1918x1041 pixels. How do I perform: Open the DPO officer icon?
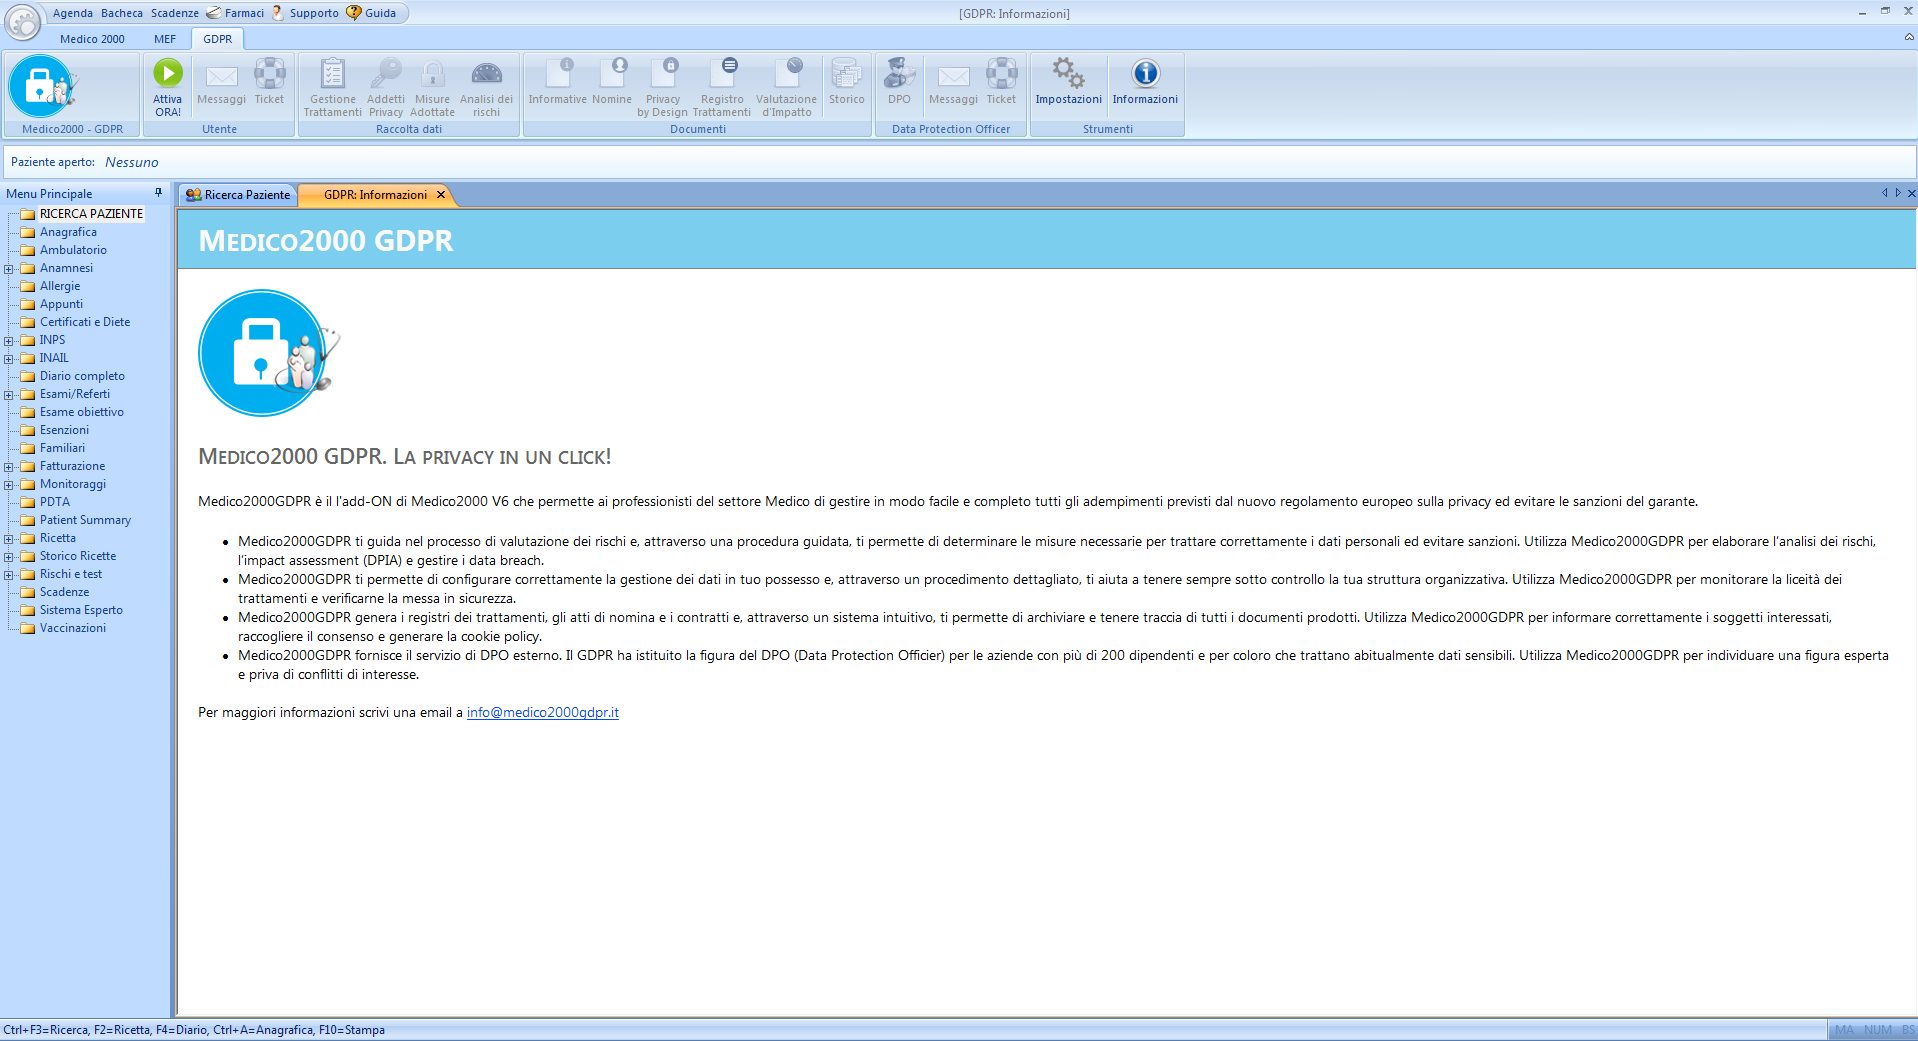[x=899, y=73]
